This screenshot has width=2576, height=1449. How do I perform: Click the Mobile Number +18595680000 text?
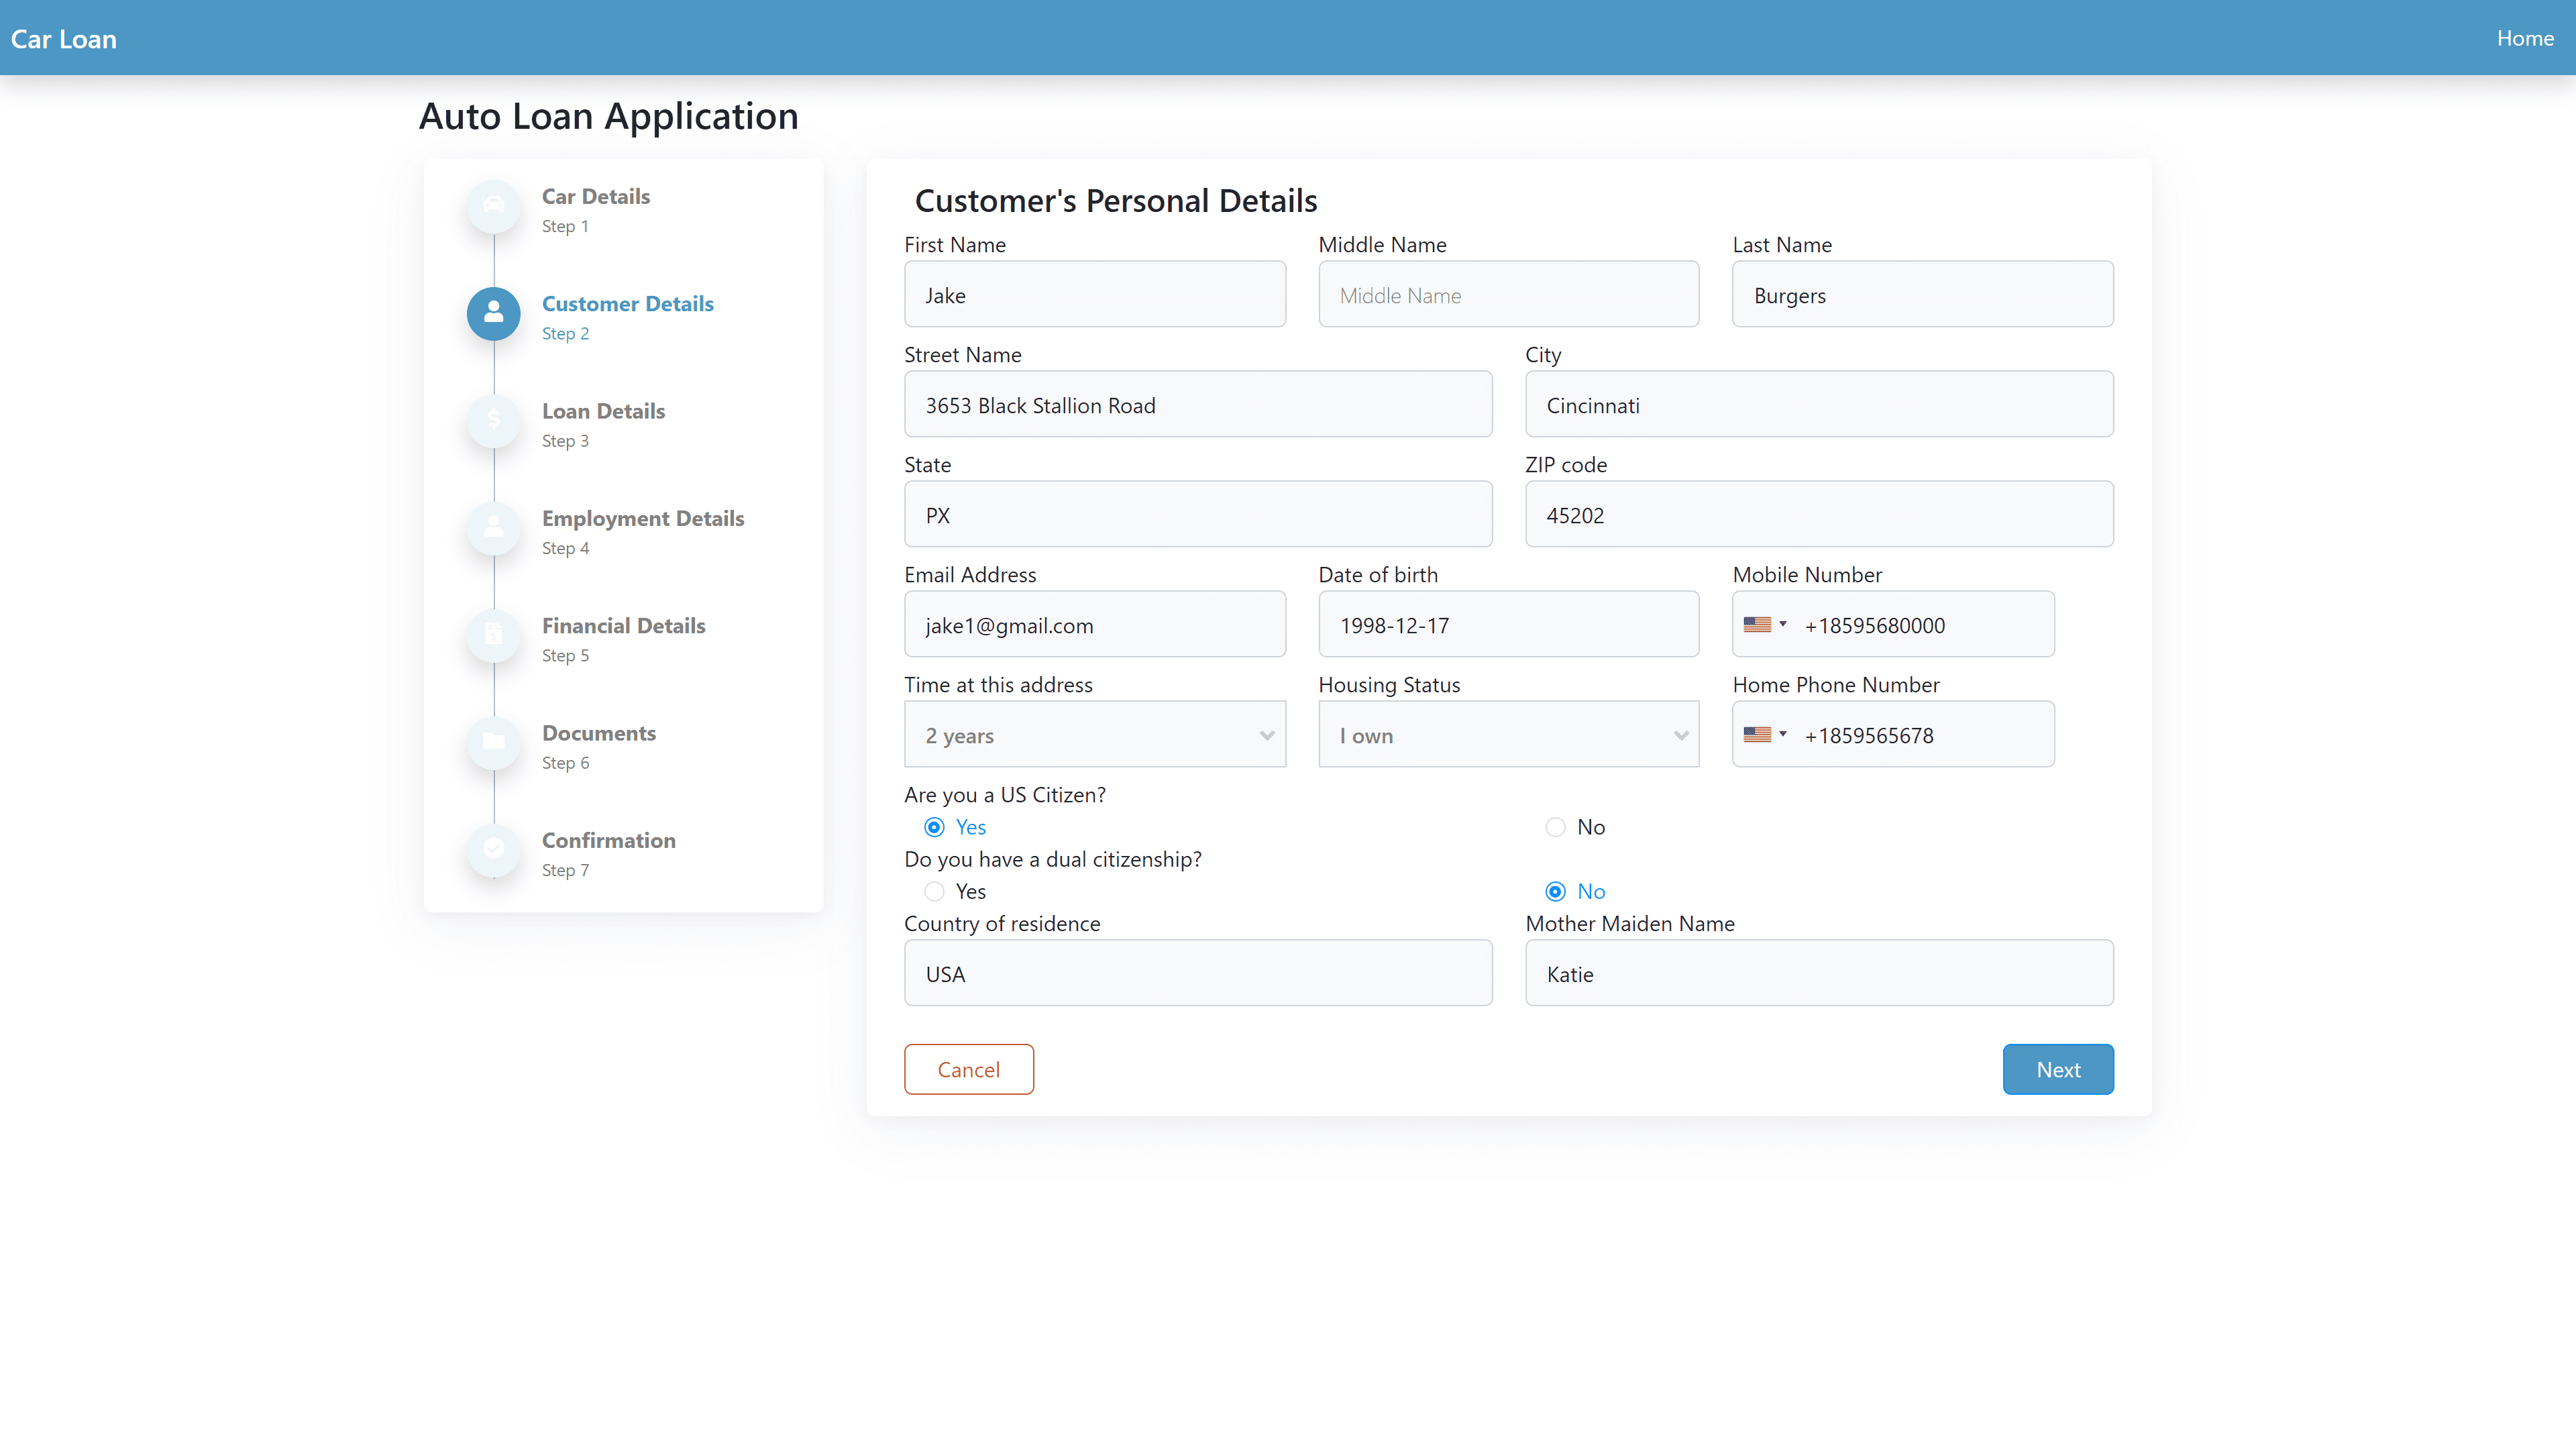(1874, 626)
